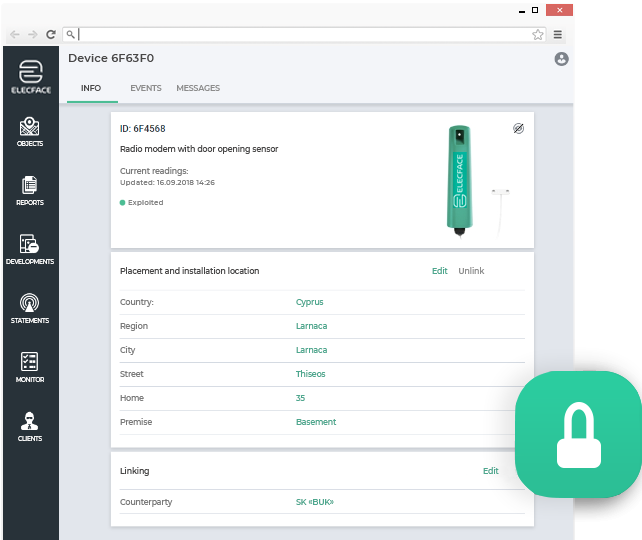The width and height of the screenshot is (642, 540).
Task: Open the Thiseos street link
Action: click(x=310, y=374)
